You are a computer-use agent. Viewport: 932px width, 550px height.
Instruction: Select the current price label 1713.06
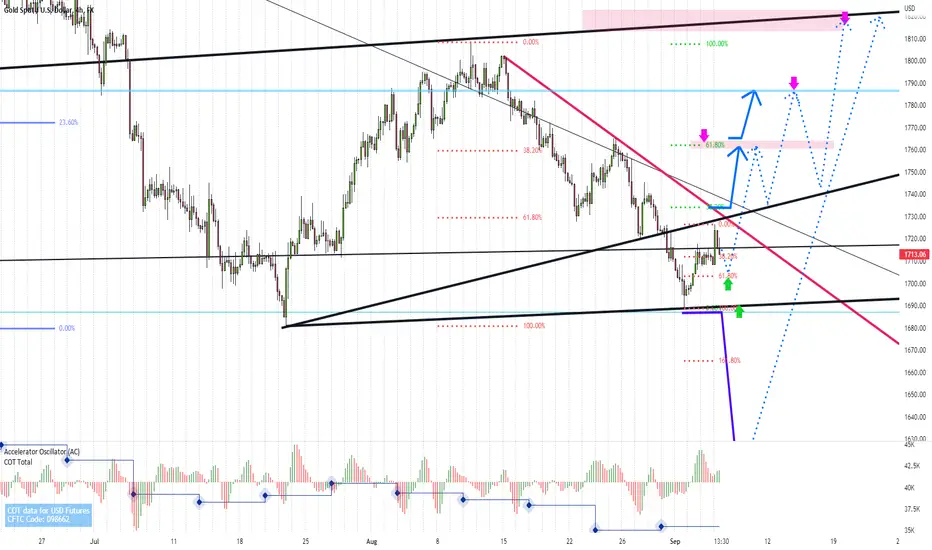point(915,254)
